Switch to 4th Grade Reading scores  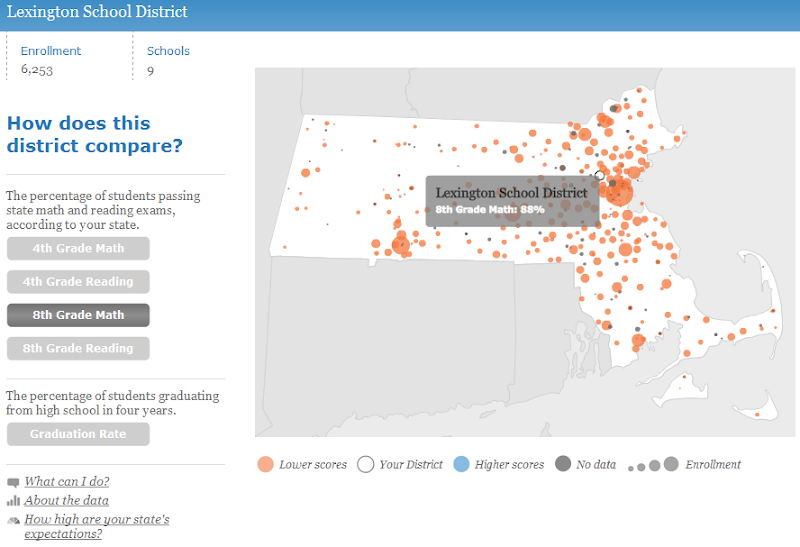(x=78, y=282)
